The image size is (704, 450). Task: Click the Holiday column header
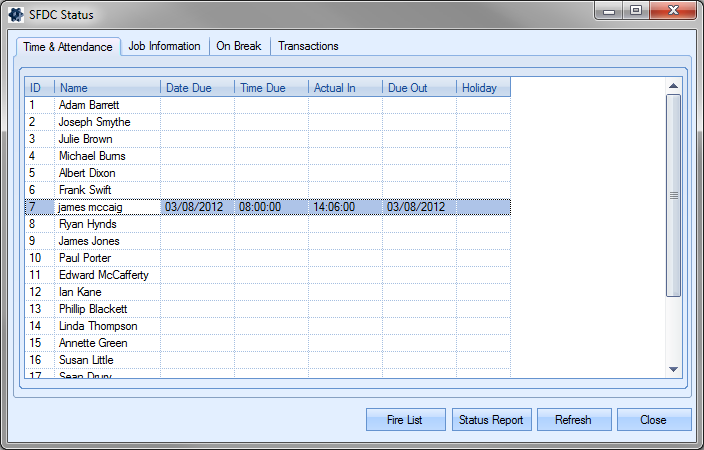[x=484, y=88]
